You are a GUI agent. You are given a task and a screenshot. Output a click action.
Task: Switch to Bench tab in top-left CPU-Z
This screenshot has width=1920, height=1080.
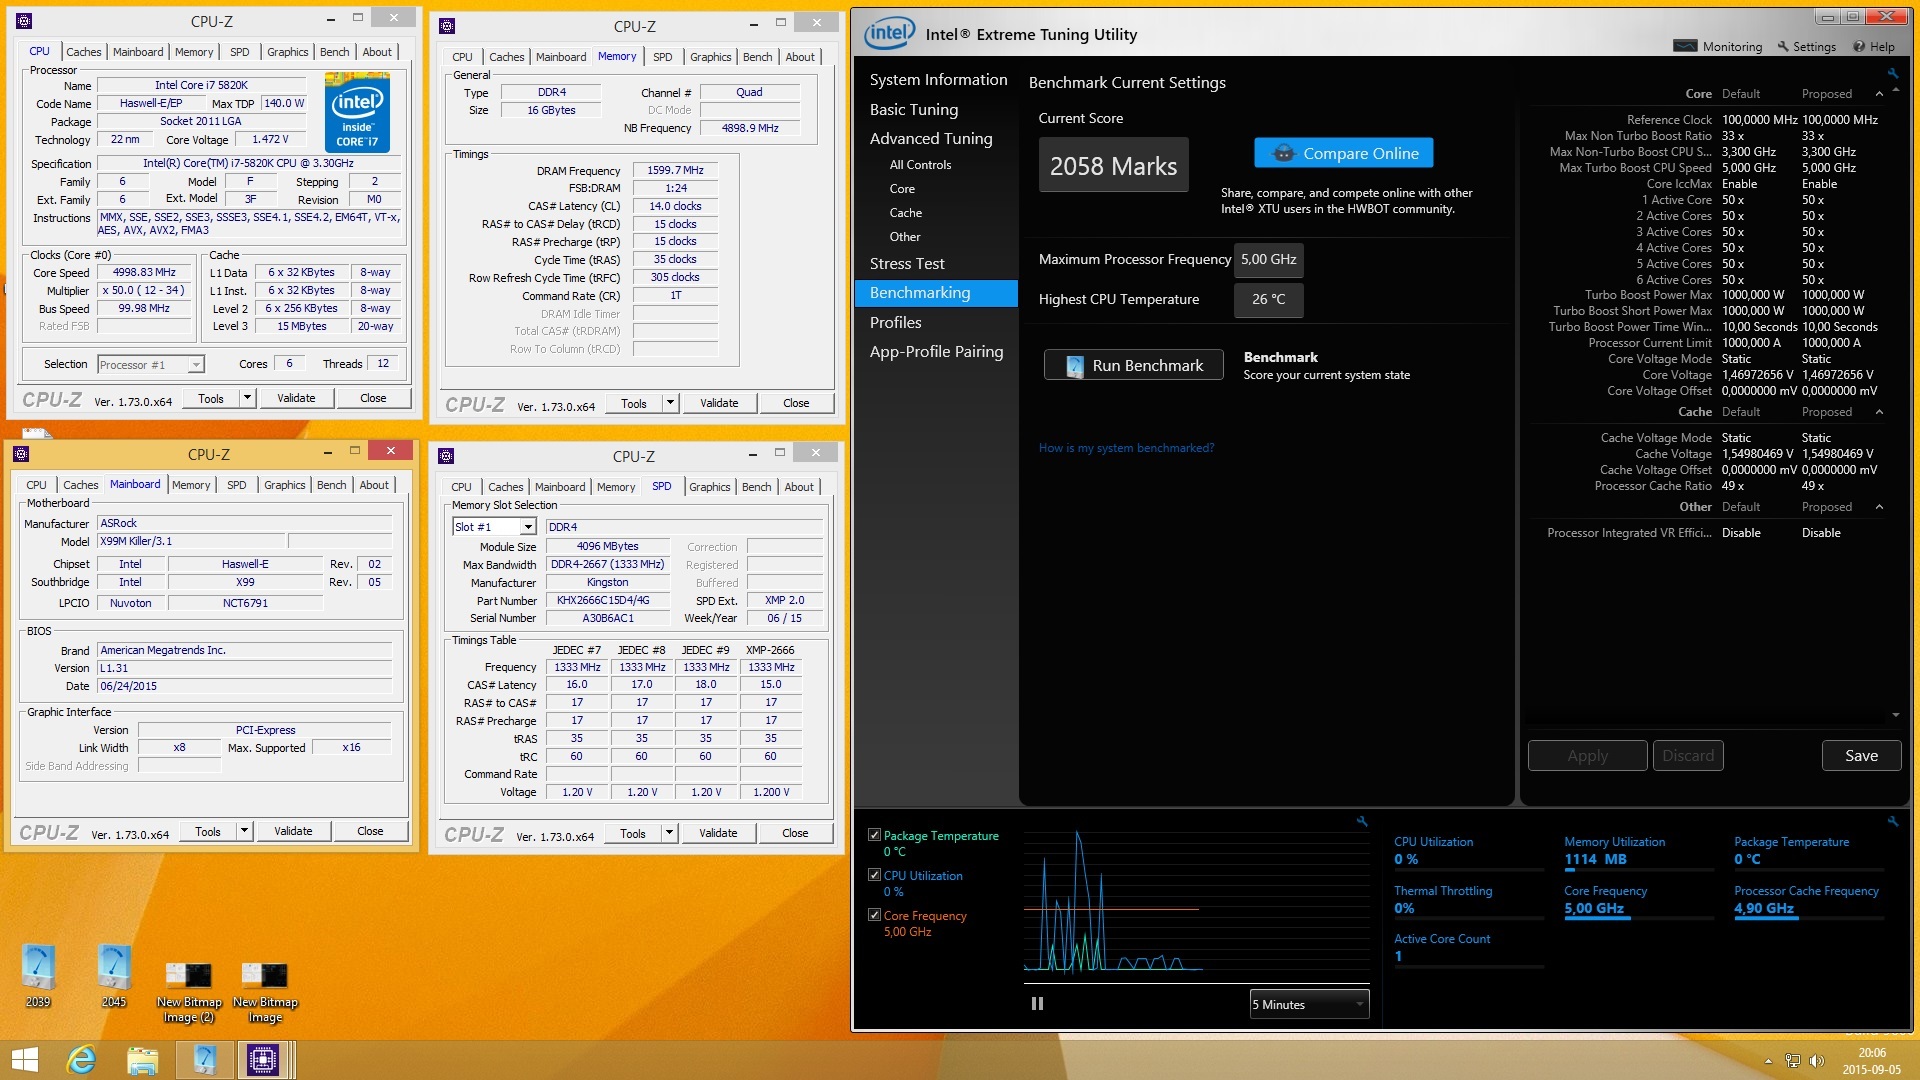coord(335,52)
